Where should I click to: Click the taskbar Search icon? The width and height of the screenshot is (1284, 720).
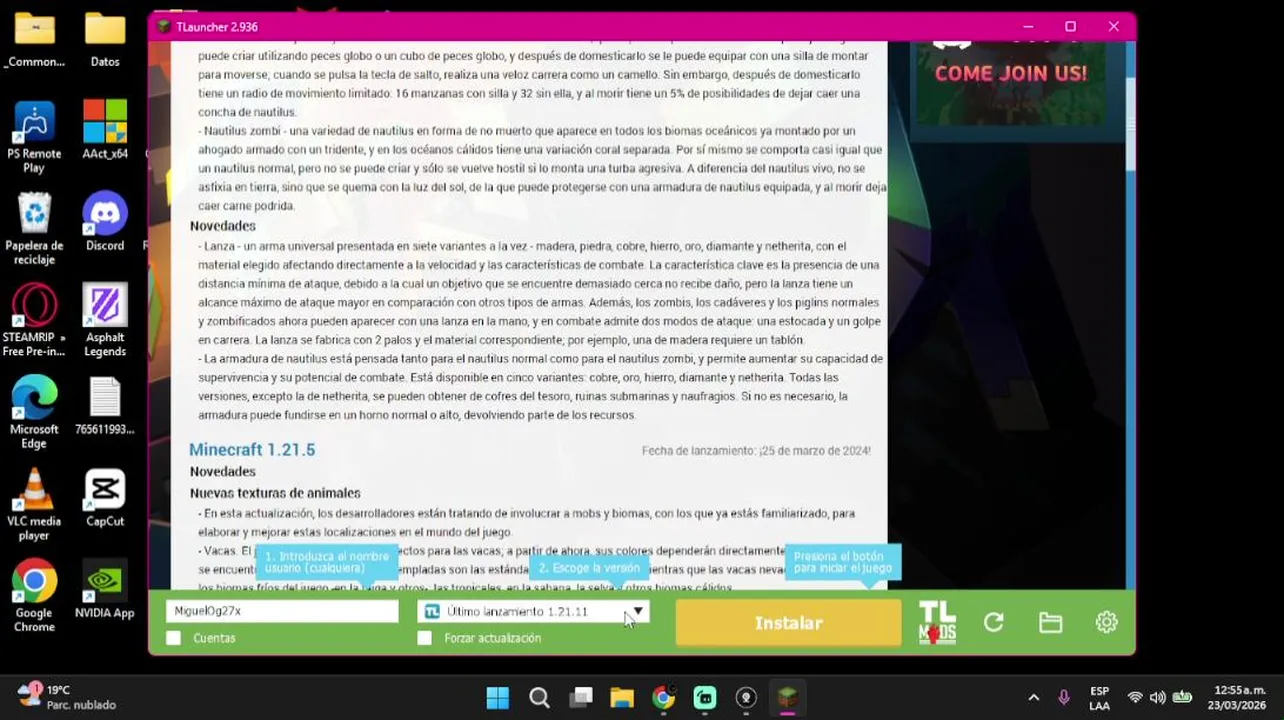click(x=539, y=698)
